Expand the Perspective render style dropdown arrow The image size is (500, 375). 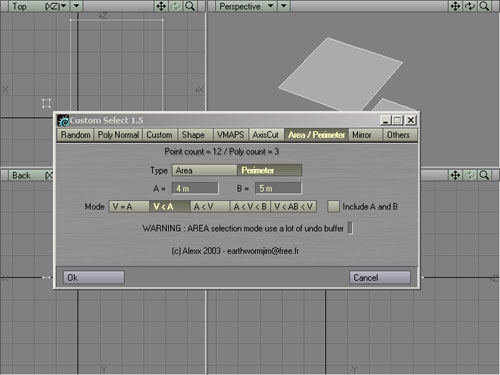[x=283, y=6]
